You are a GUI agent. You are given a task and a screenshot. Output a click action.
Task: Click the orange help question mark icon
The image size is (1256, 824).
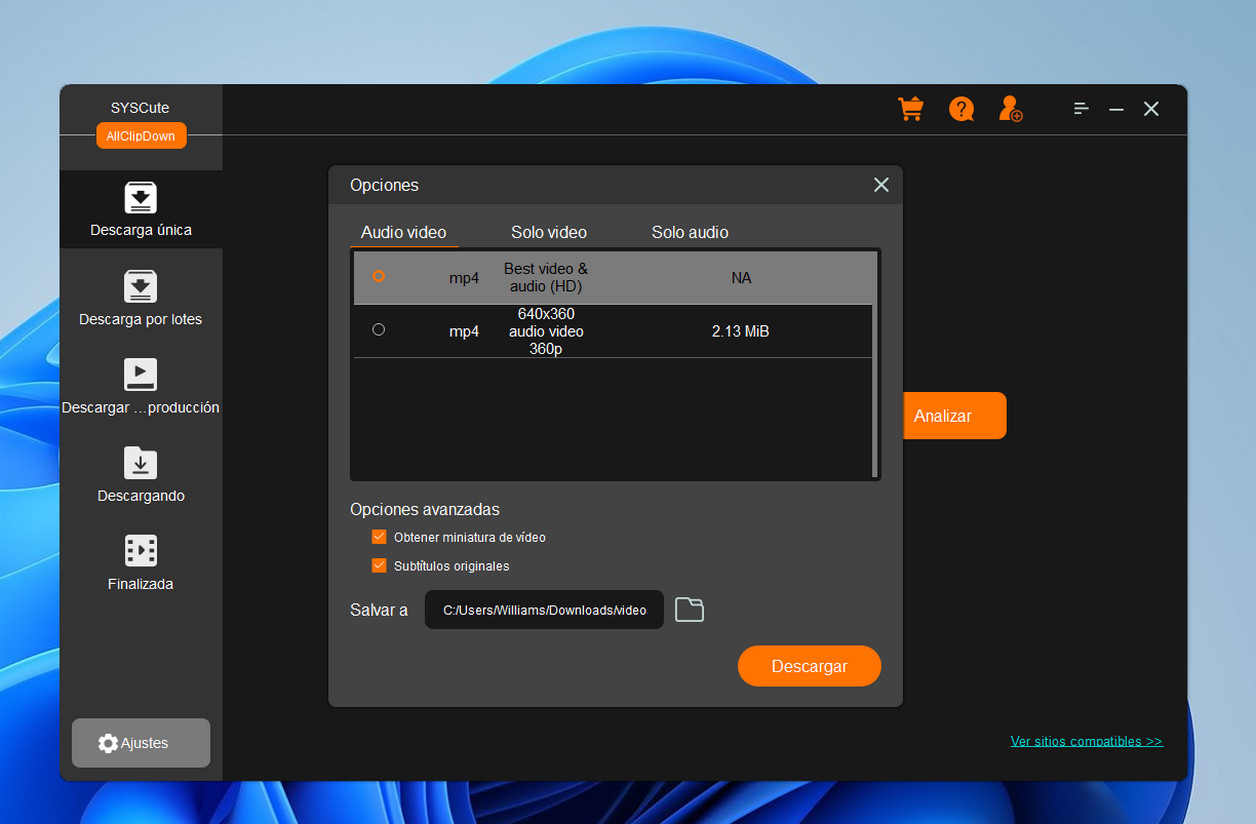pos(961,109)
